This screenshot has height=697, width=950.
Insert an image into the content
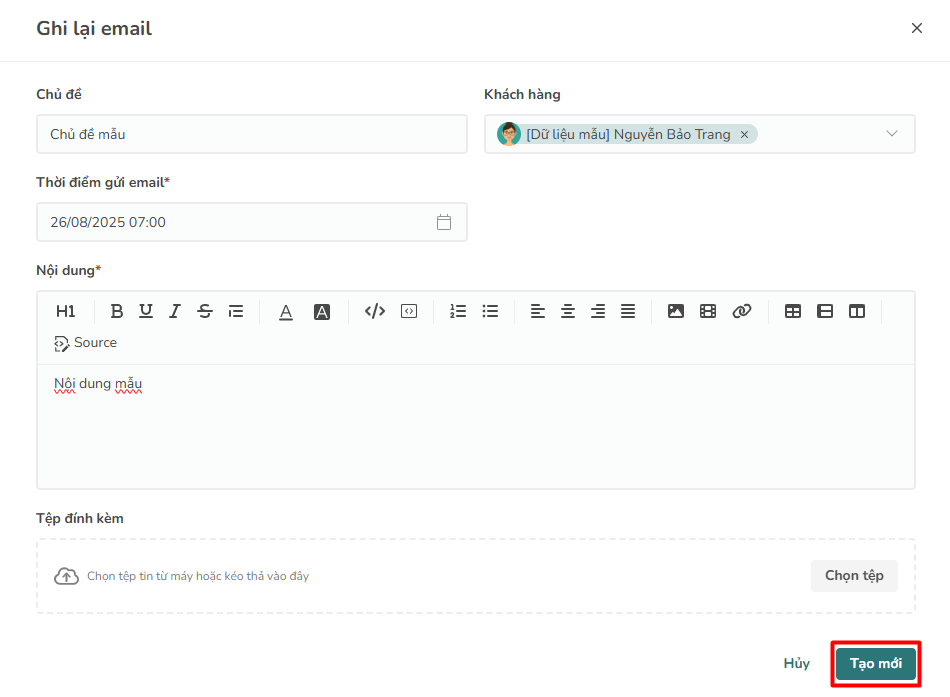[676, 311]
